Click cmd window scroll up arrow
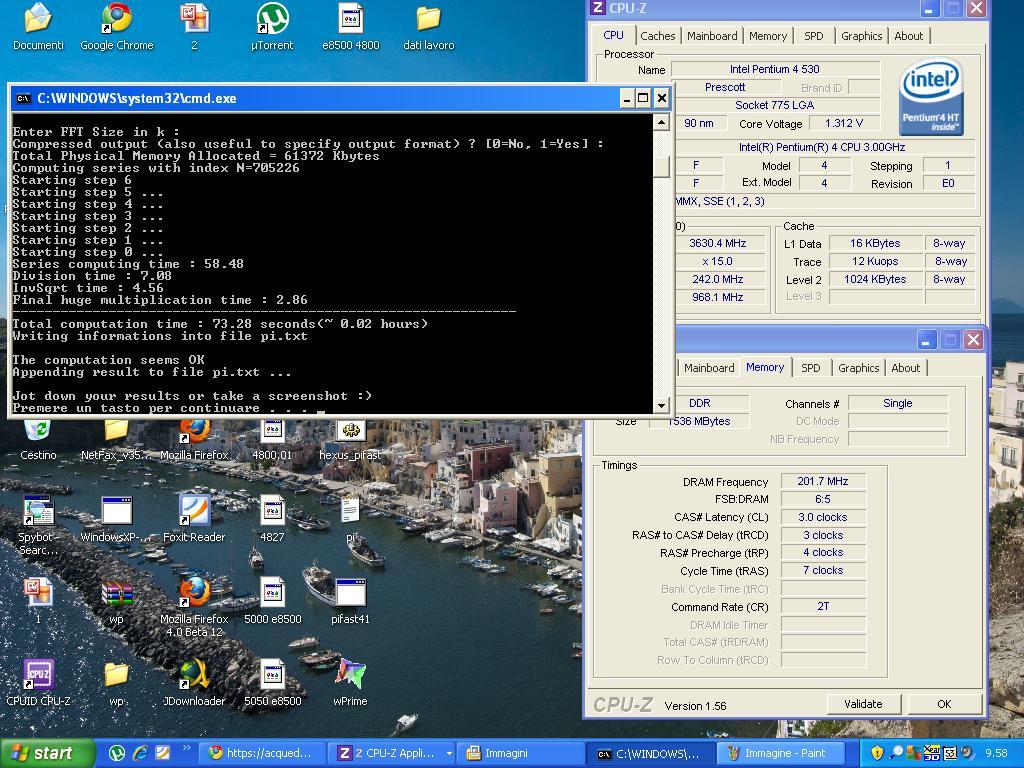The width and height of the screenshot is (1024, 768). click(661, 122)
